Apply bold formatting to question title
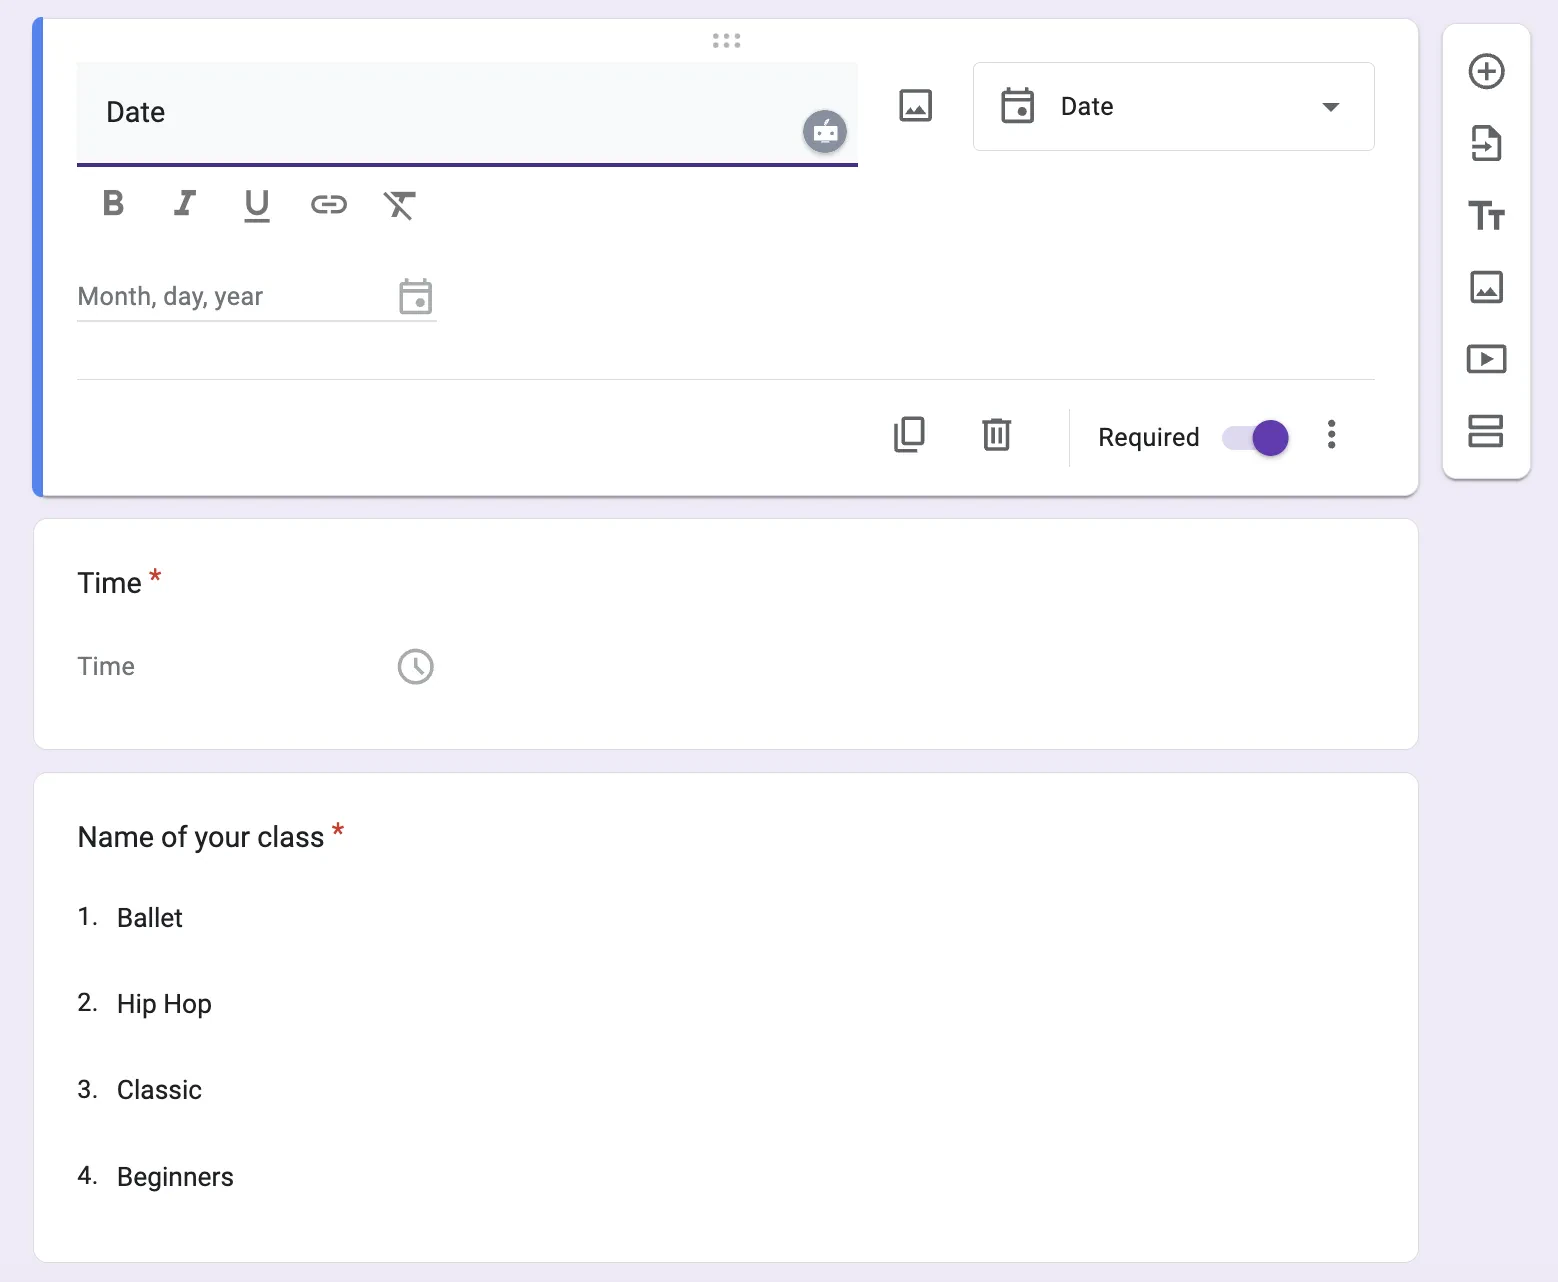1558x1282 pixels. (x=113, y=204)
